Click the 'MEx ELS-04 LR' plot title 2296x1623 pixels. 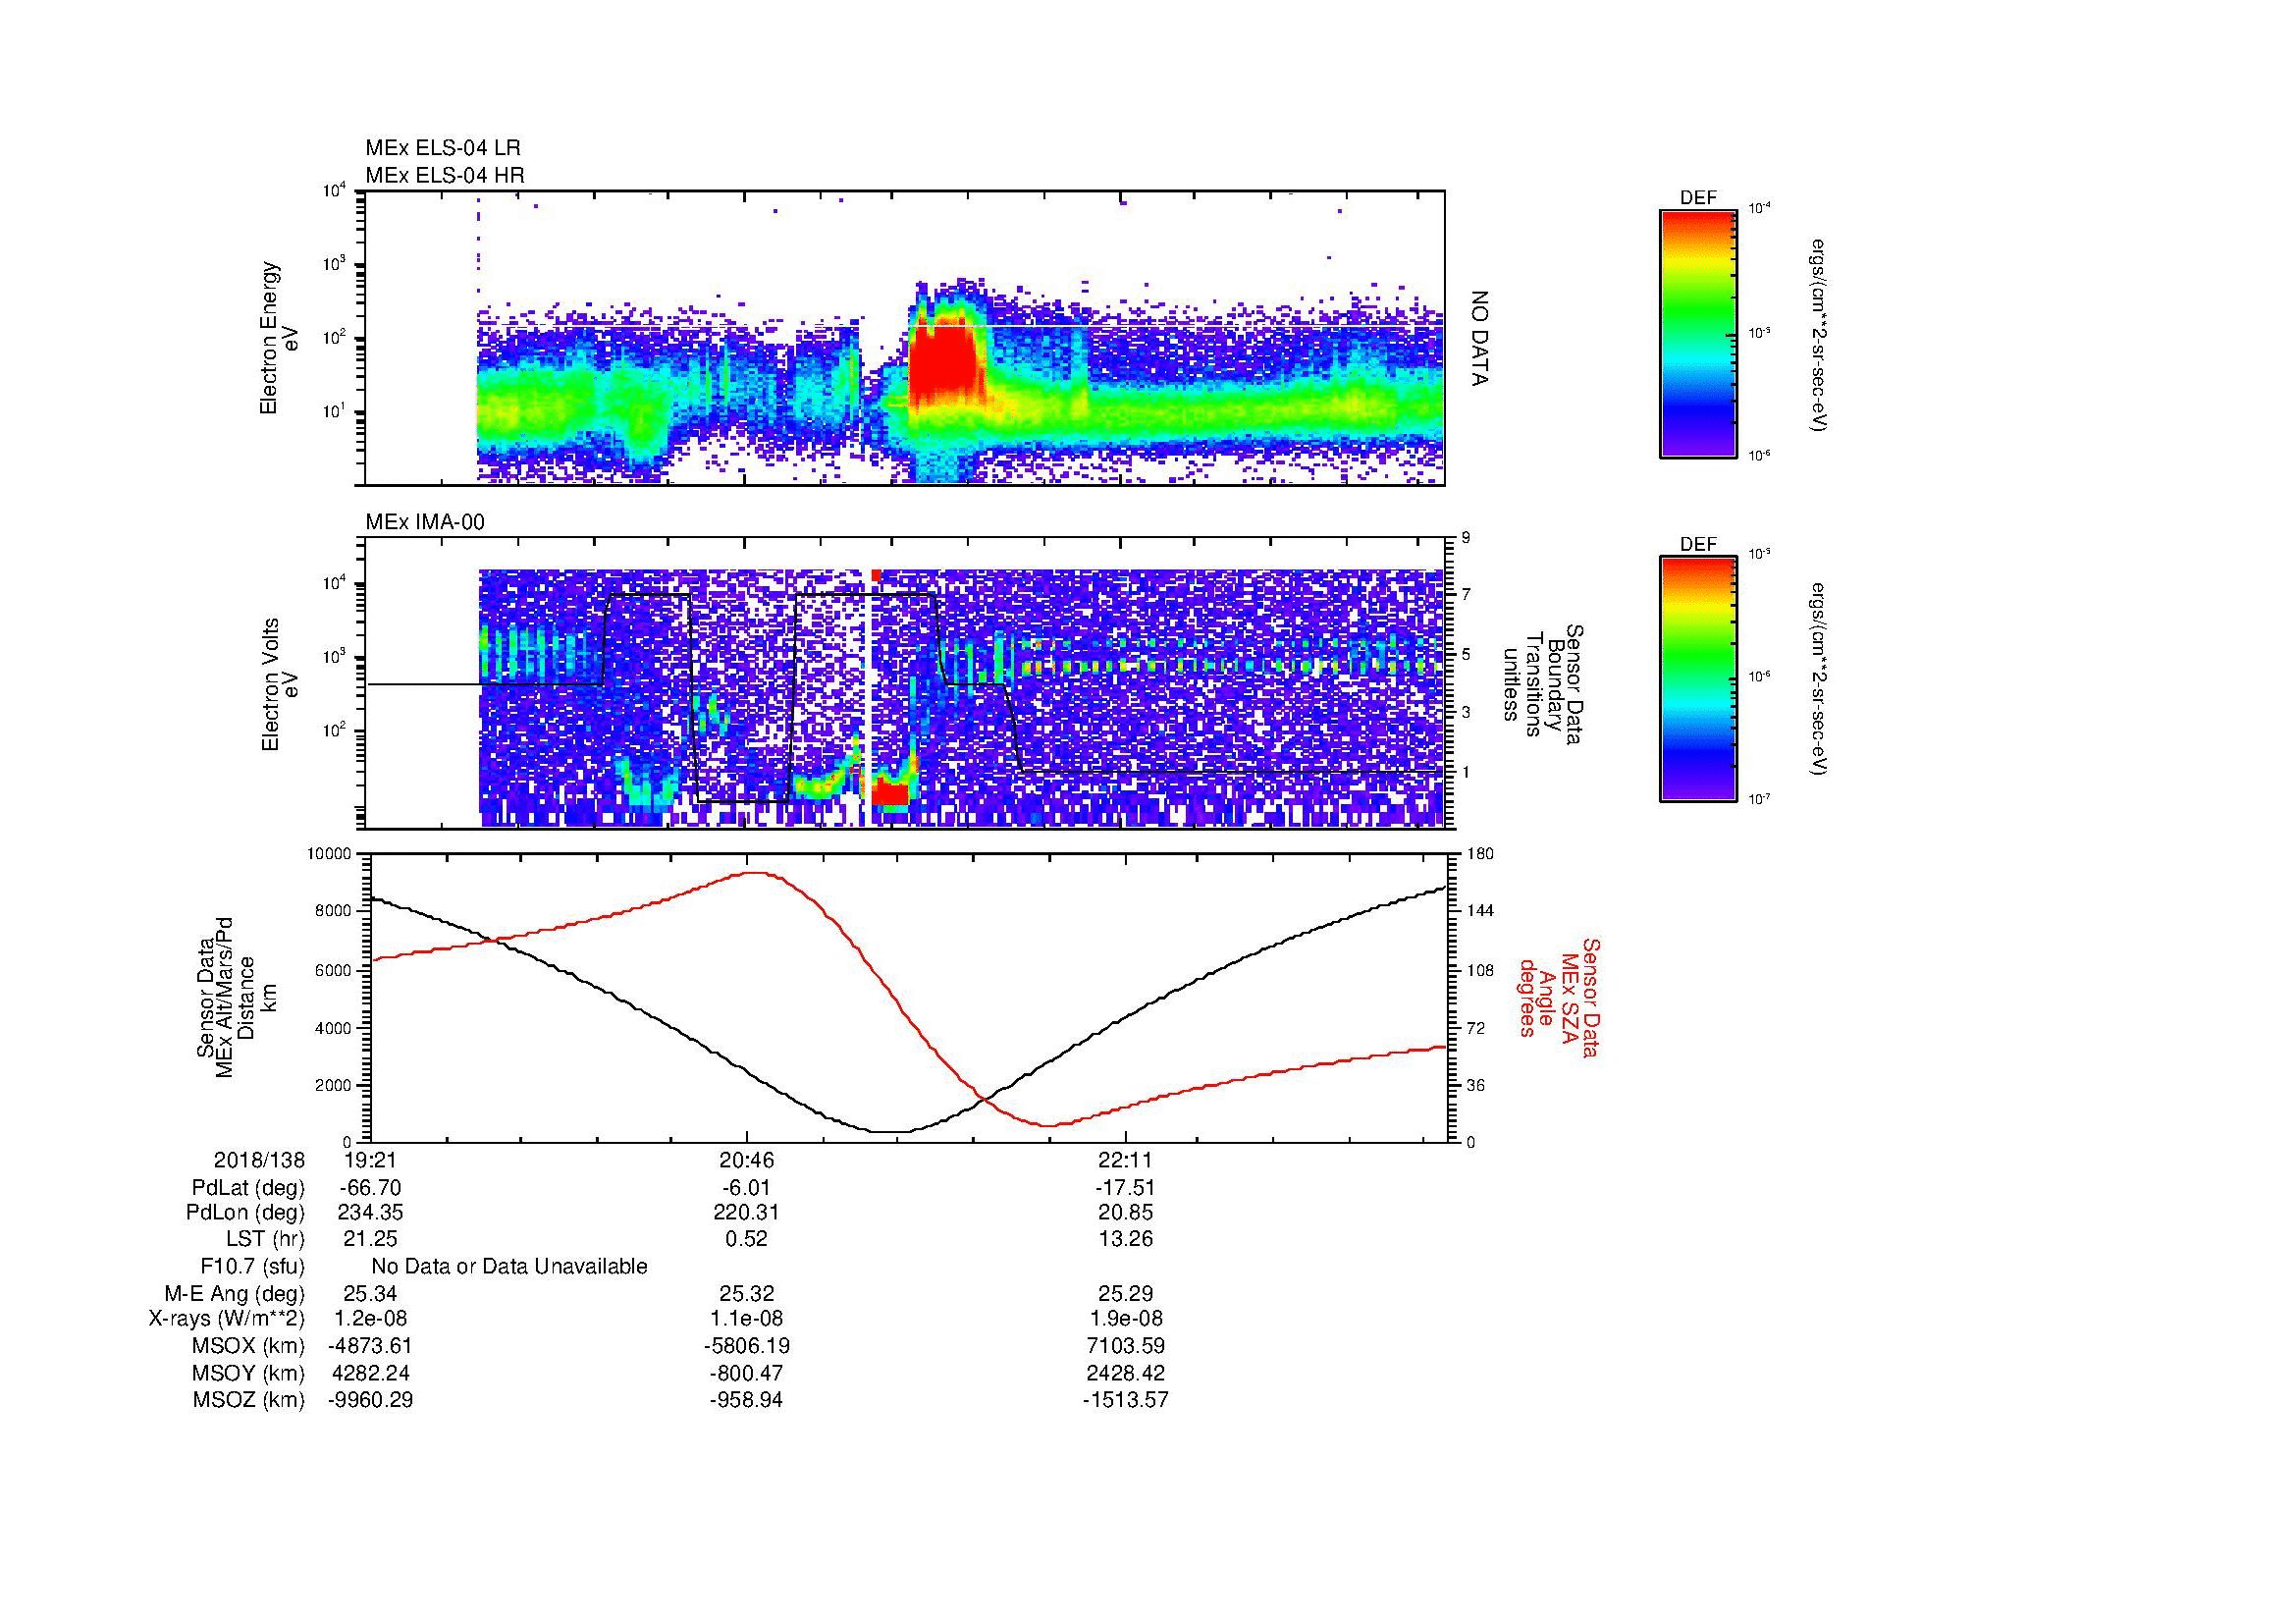443,148
